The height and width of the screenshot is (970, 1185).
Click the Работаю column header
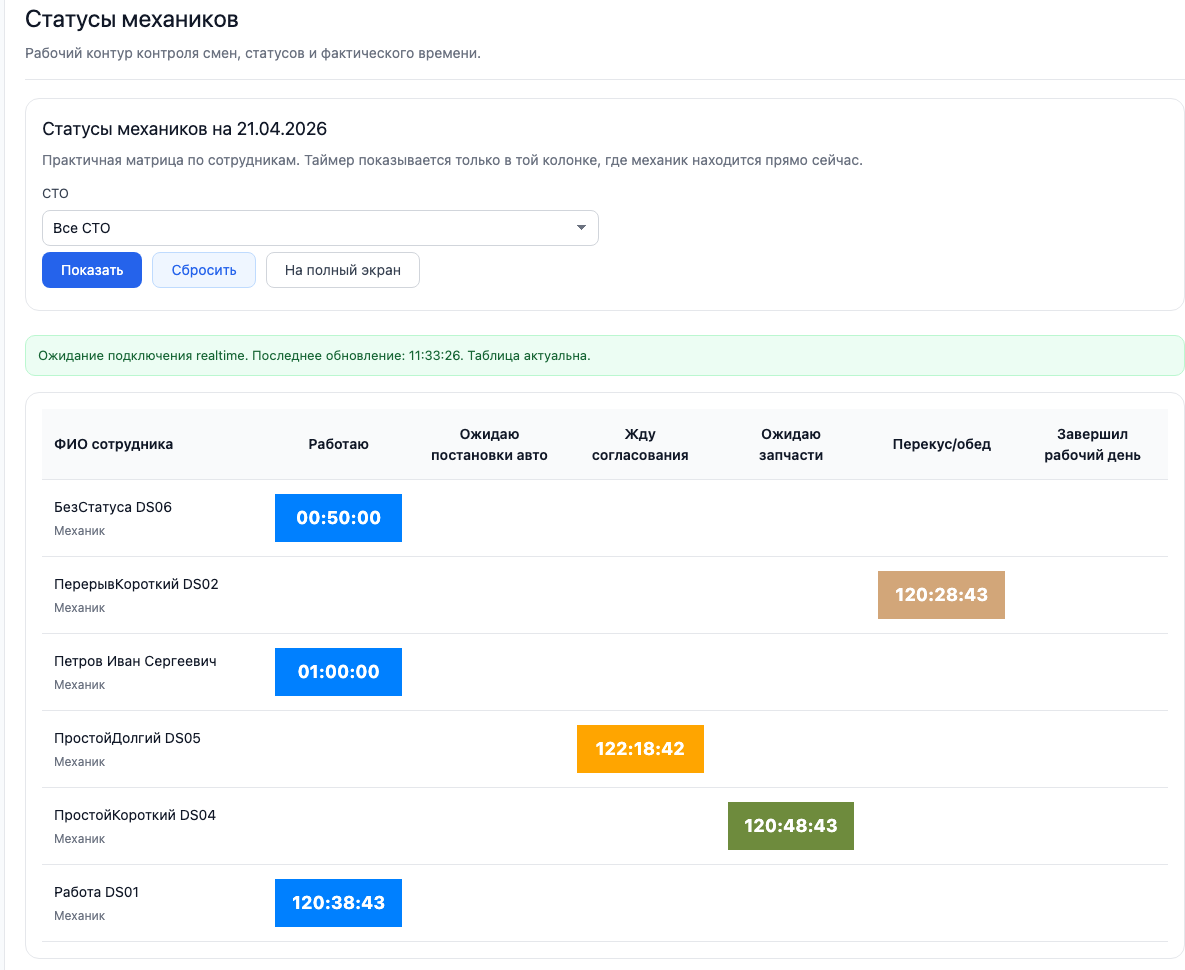[x=338, y=444]
